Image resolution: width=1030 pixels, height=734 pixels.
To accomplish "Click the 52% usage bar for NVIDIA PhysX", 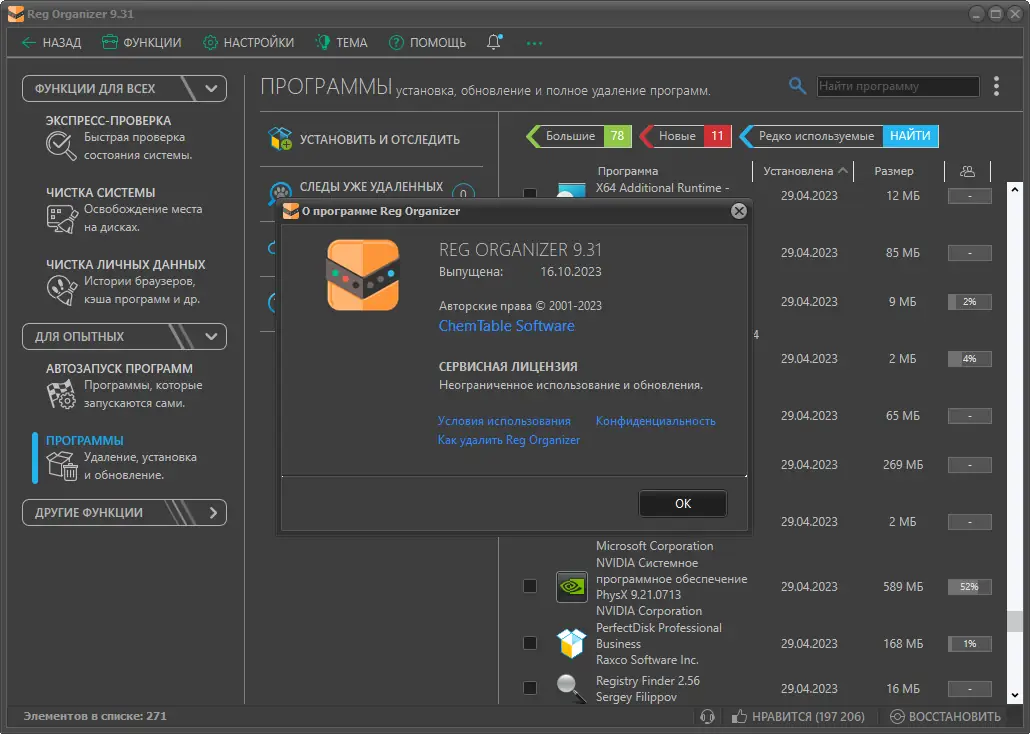I will pyautogui.click(x=970, y=587).
